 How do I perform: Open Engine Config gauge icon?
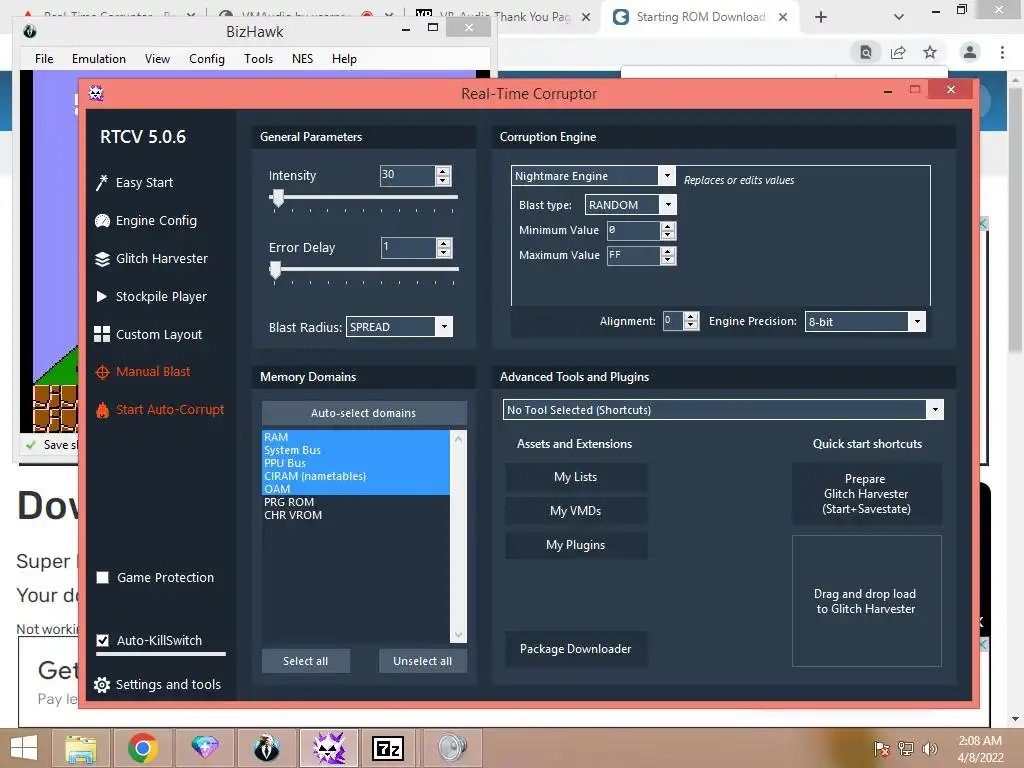pos(102,221)
